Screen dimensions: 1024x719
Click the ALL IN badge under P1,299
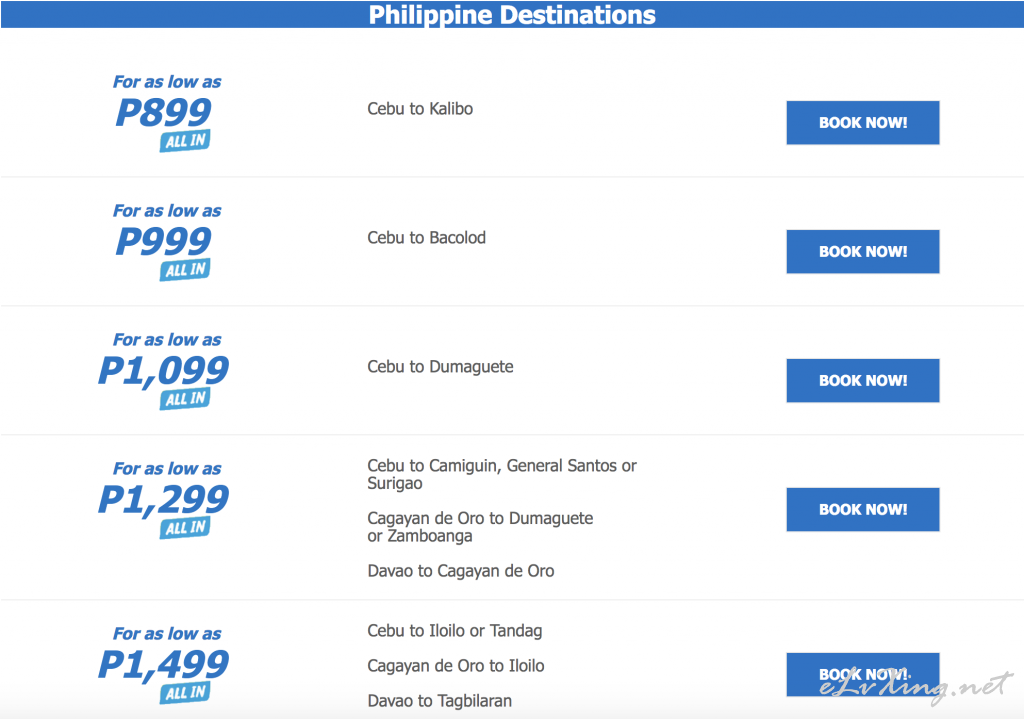pos(185,528)
